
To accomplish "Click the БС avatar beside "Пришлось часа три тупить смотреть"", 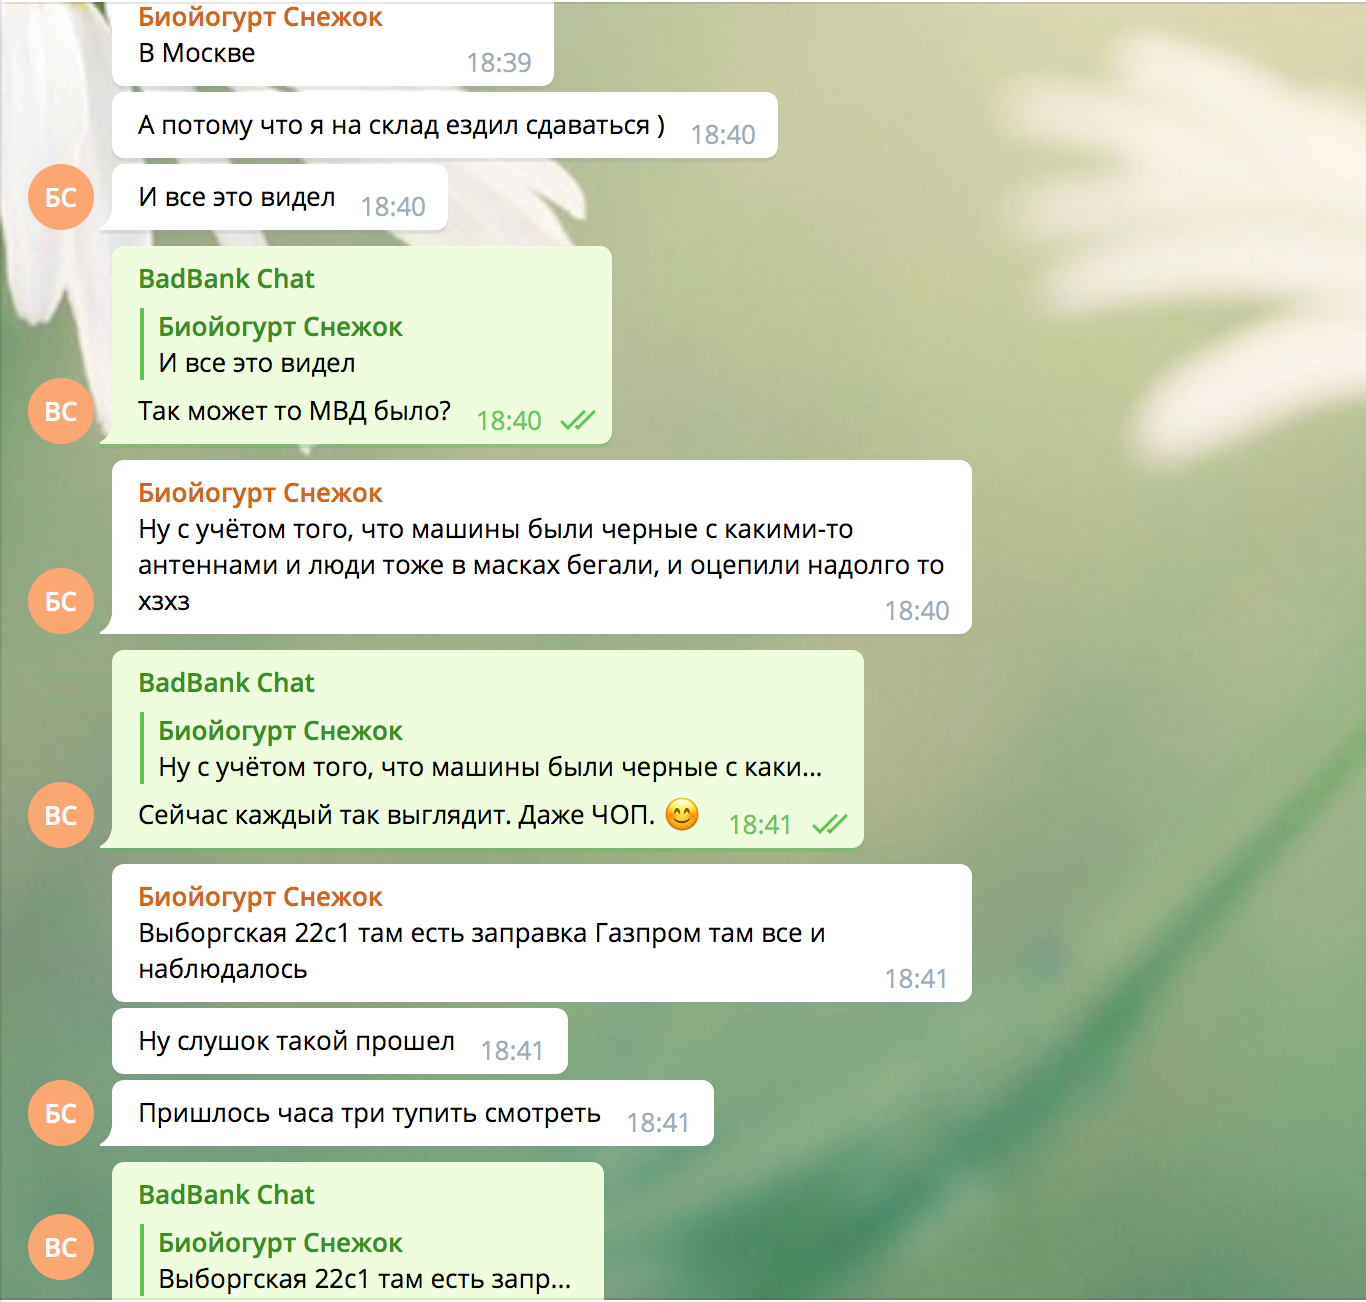I will coord(61,1113).
